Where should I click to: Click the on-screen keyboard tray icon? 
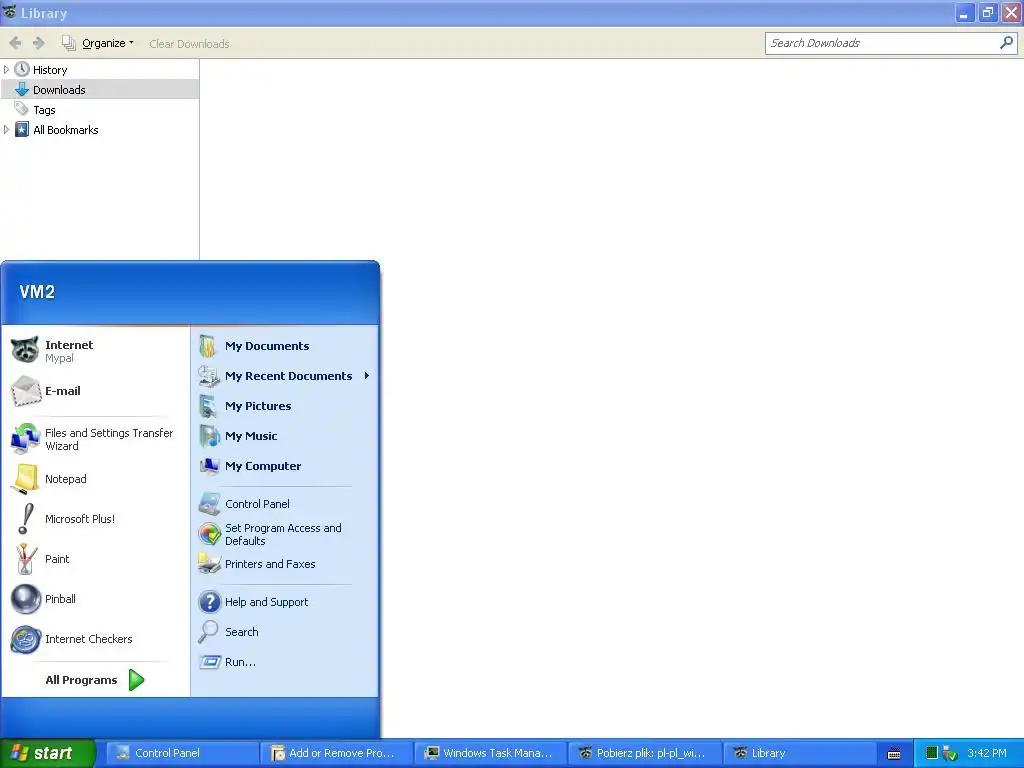(x=894, y=754)
